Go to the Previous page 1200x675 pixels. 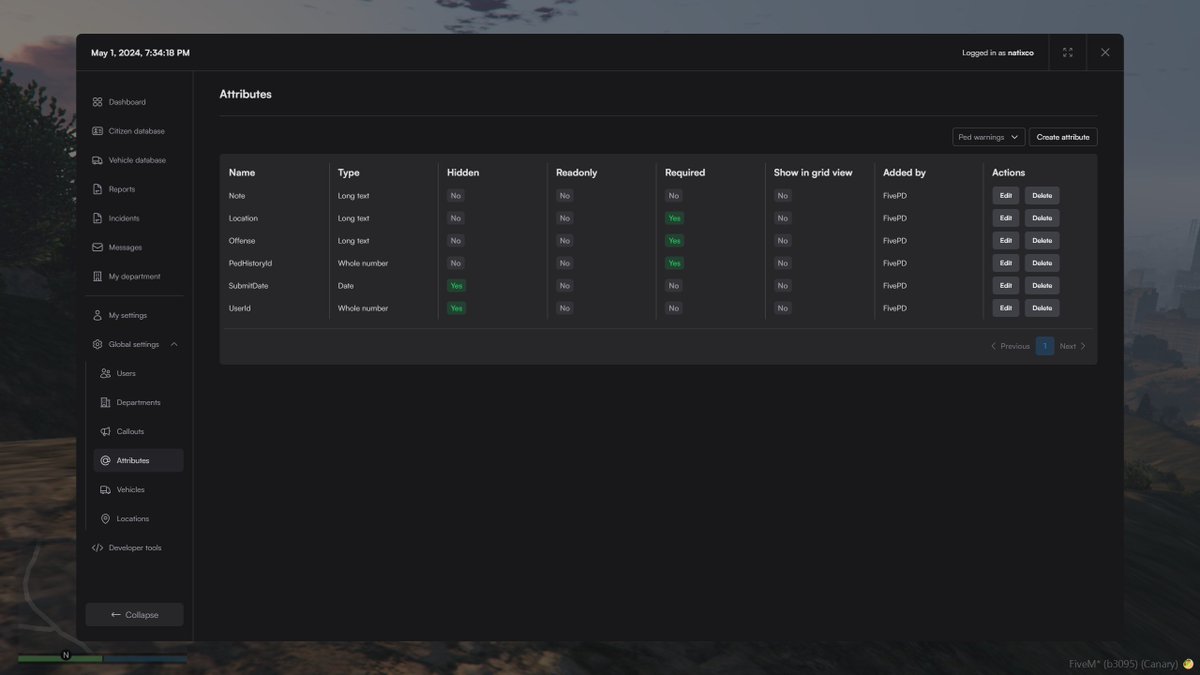click(1010, 346)
